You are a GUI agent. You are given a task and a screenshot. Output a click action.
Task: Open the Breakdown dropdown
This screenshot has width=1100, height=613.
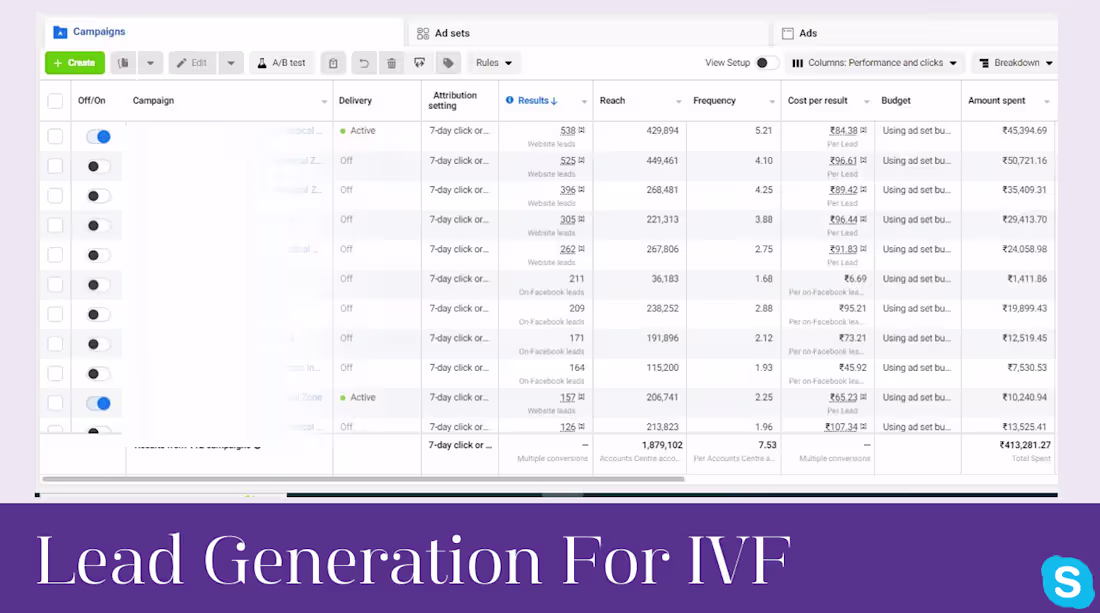(x=1016, y=63)
